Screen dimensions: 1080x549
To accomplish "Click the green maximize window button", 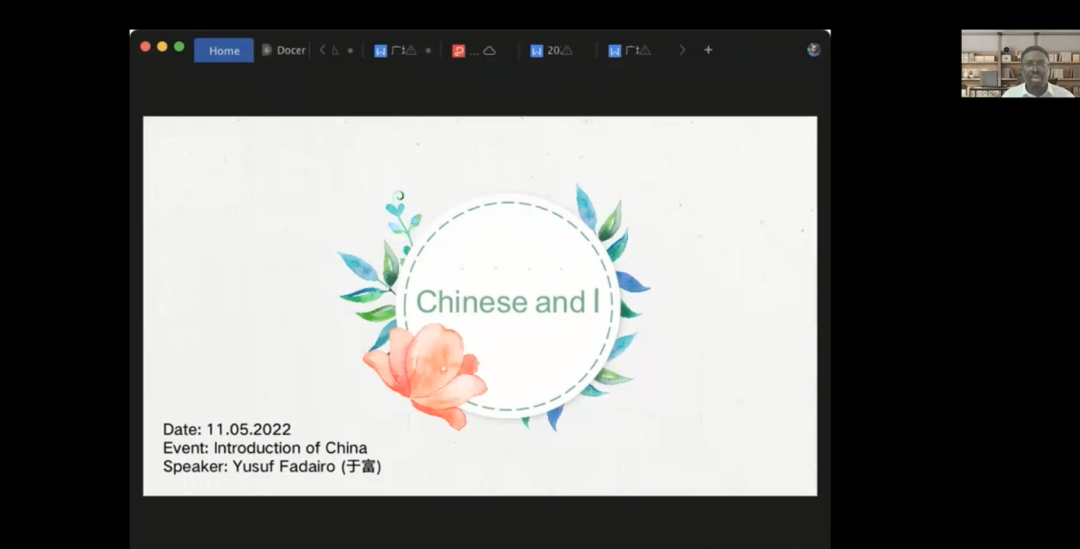I will tap(179, 47).
